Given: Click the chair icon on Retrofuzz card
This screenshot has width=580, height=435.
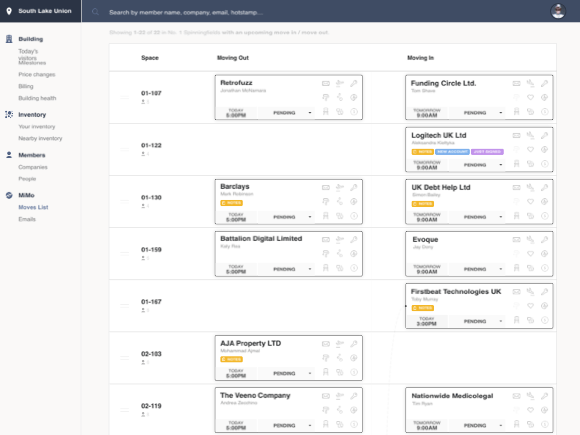Looking at the screenshot, I should [326, 112].
